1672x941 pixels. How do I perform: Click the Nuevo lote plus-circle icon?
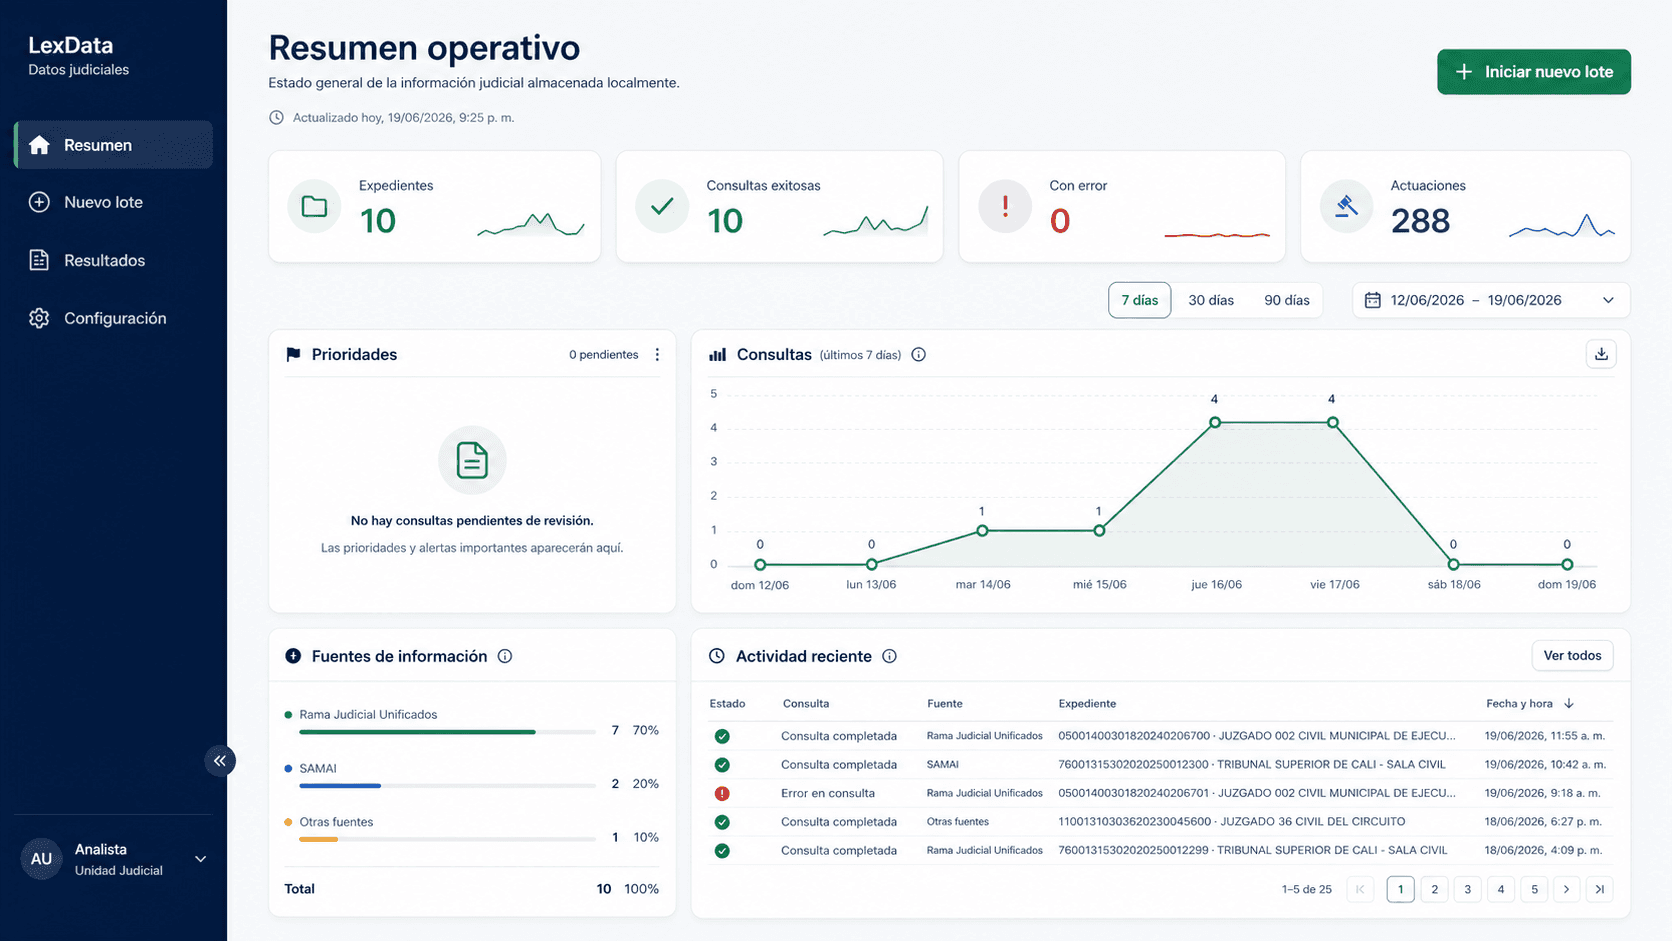coord(39,202)
